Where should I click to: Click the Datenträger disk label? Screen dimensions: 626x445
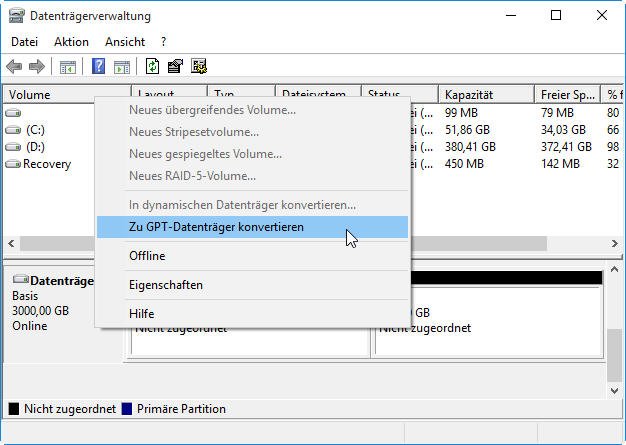pos(62,281)
